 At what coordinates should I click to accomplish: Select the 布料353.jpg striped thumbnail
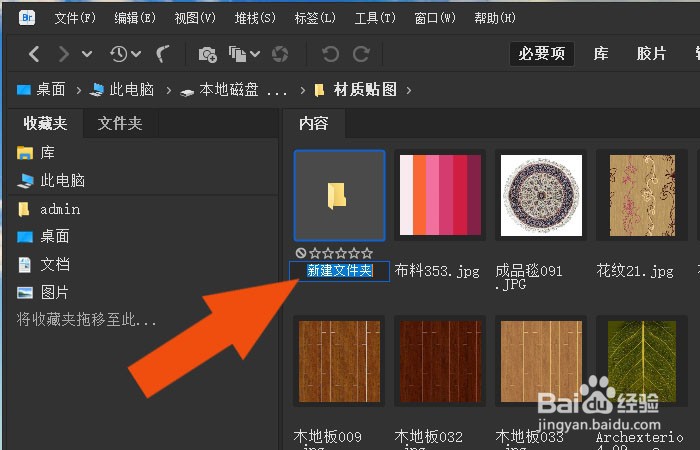(x=440, y=196)
